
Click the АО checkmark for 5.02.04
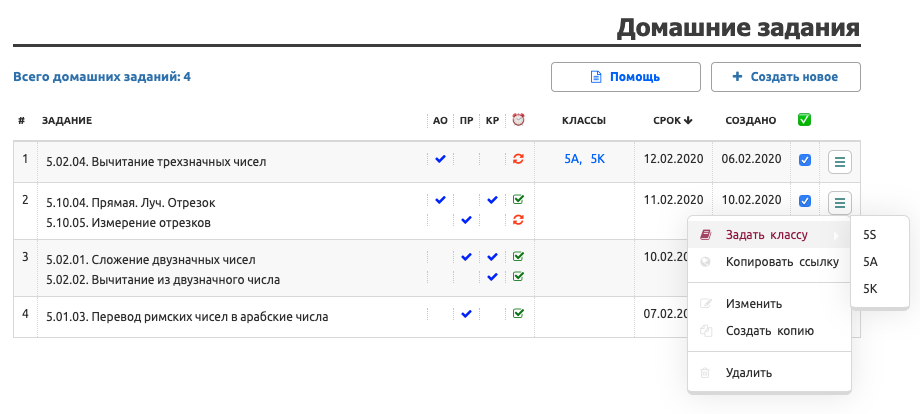[440, 159]
